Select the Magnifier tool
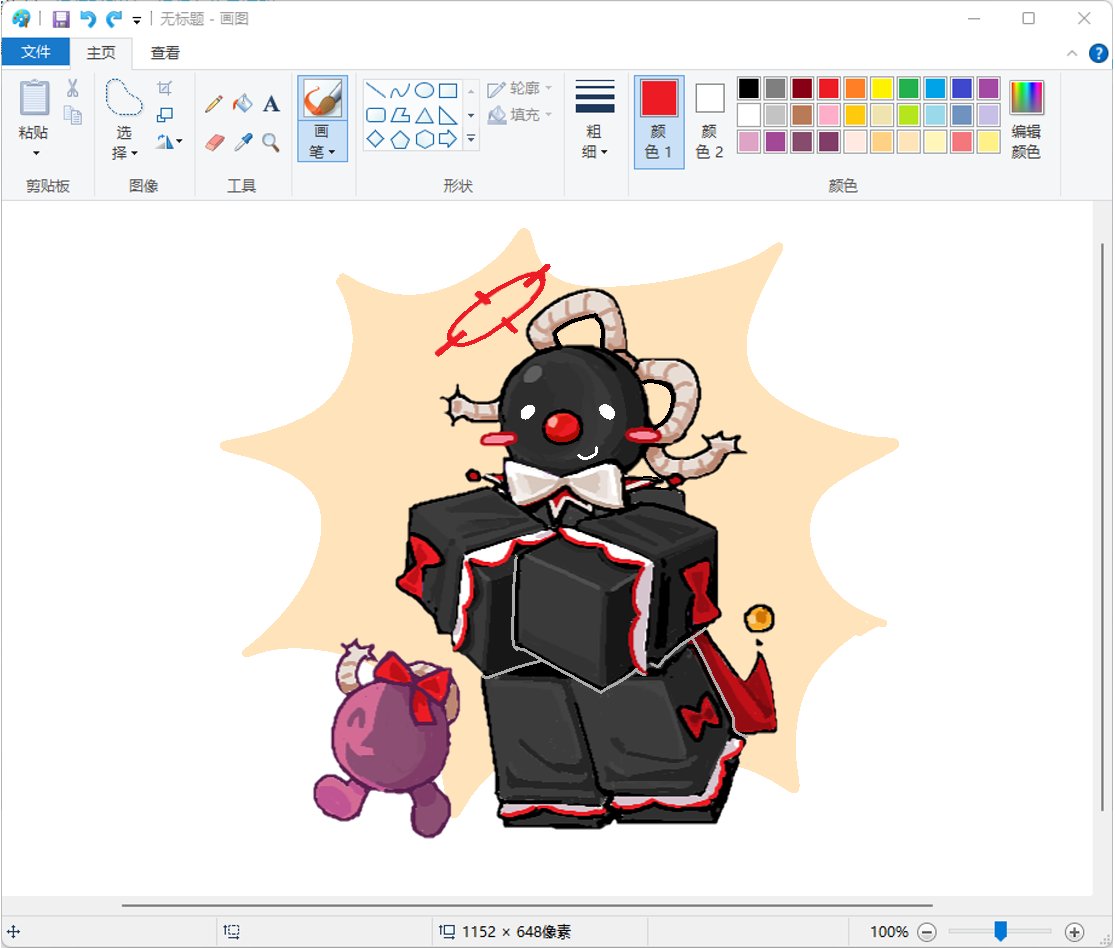The image size is (1115, 948). coord(270,142)
